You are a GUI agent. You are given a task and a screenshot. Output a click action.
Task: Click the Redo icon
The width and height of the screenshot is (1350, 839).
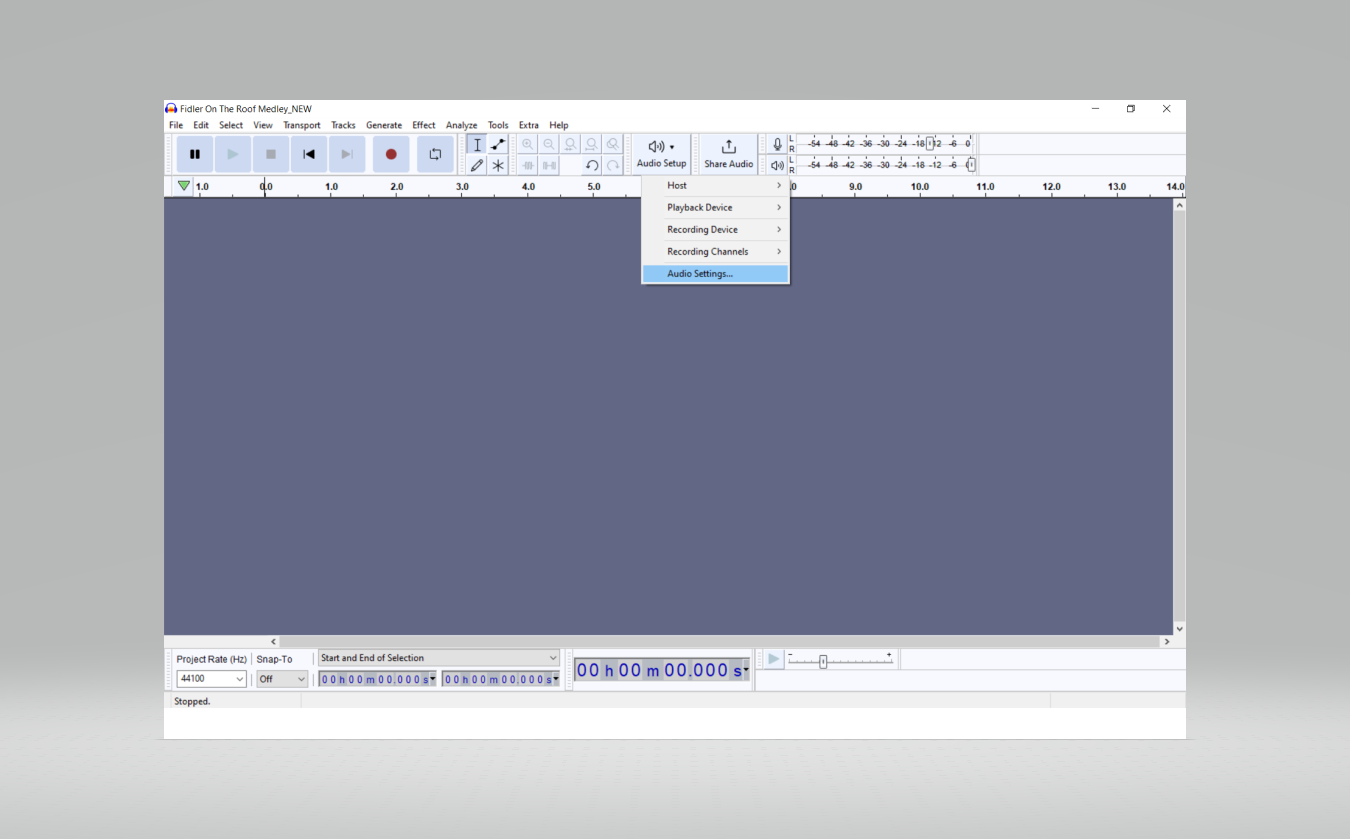[x=613, y=165]
